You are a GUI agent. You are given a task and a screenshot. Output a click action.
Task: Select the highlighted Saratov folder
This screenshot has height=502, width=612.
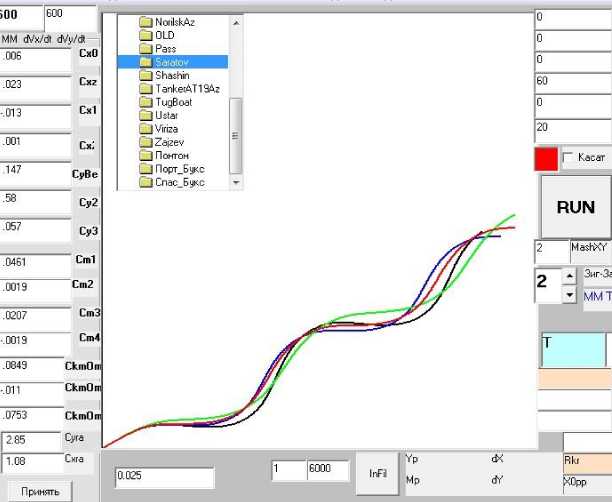click(x=173, y=62)
